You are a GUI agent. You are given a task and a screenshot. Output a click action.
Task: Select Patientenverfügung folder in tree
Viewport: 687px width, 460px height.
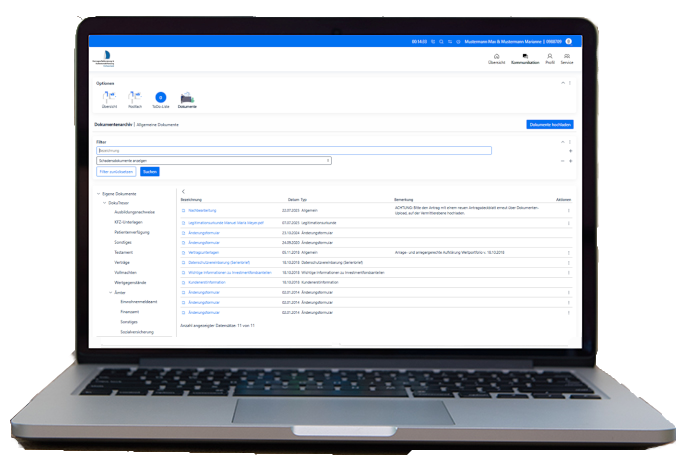pyautogui.click(x=132, y=232)
